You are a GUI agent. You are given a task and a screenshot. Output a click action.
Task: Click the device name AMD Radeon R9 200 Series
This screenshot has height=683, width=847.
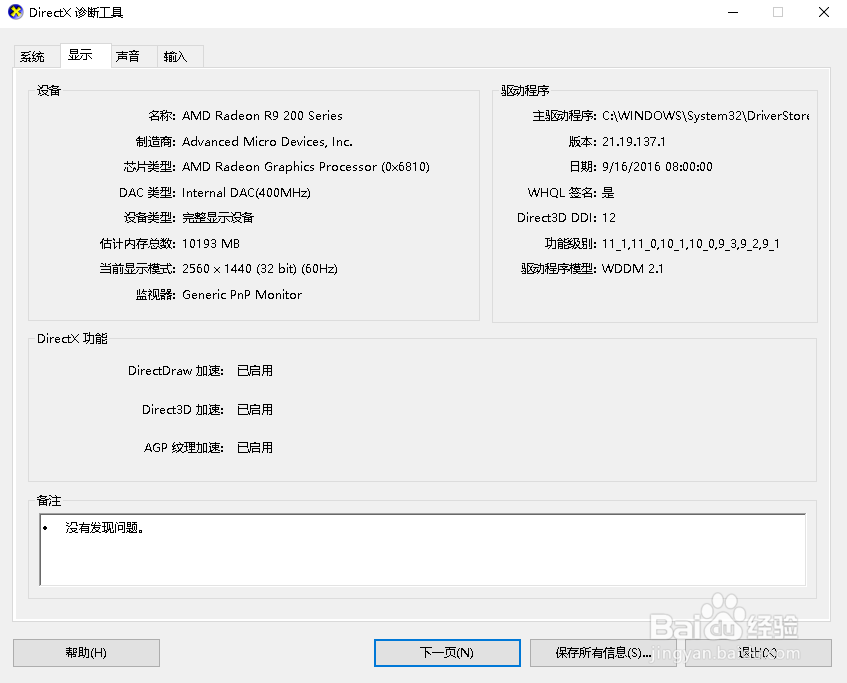tap(261, 115)
